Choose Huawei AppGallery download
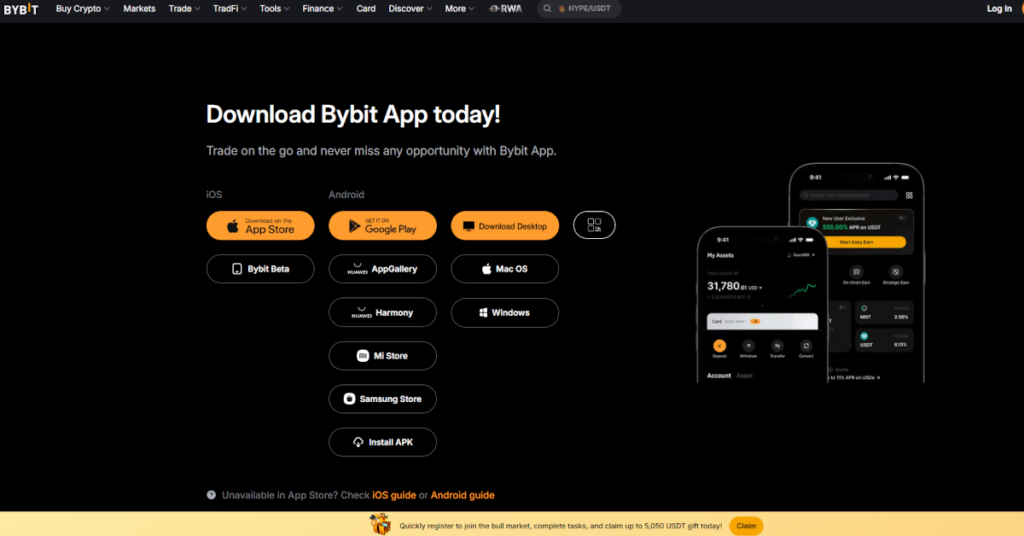This screenshot has height=536, width=1024. pyautogui.click(x=382, y=269)
